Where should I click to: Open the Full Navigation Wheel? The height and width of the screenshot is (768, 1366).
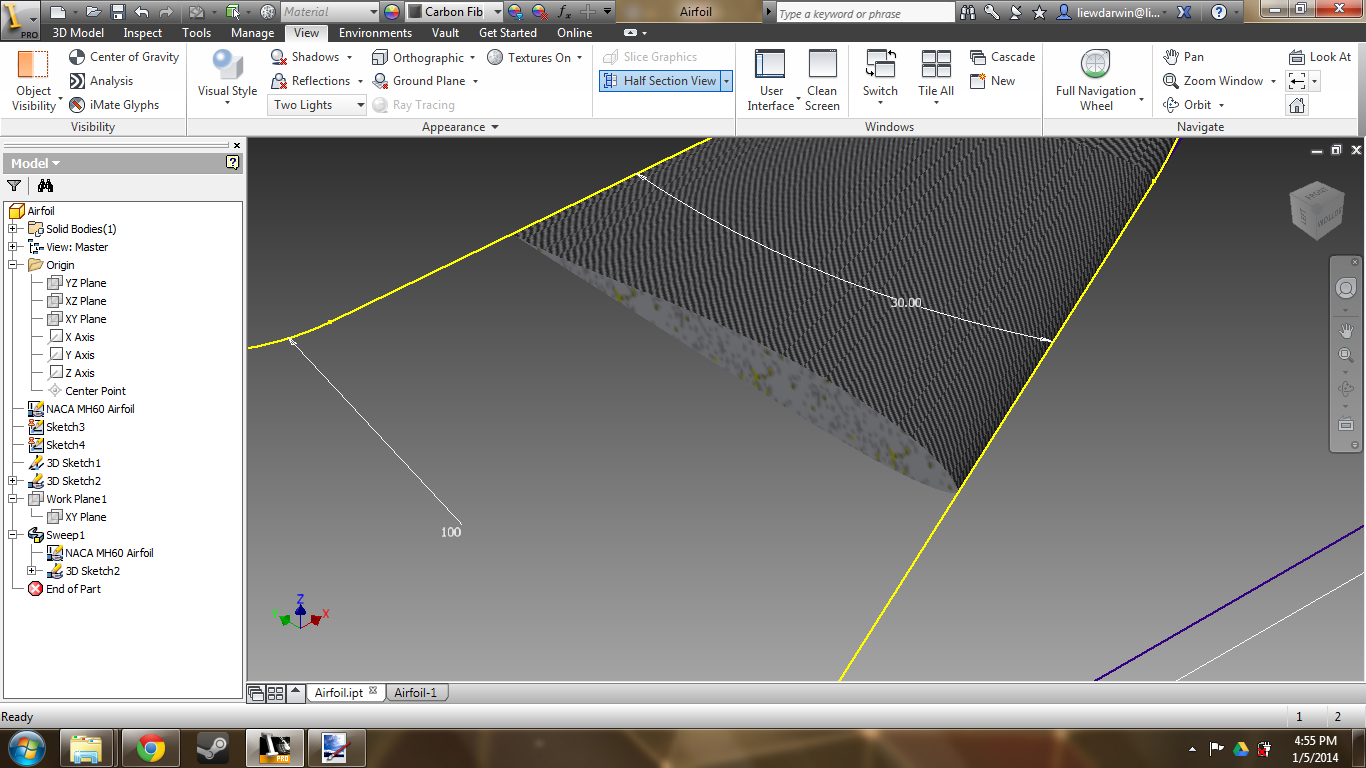pyautogui.click(x=1096, y=80)
